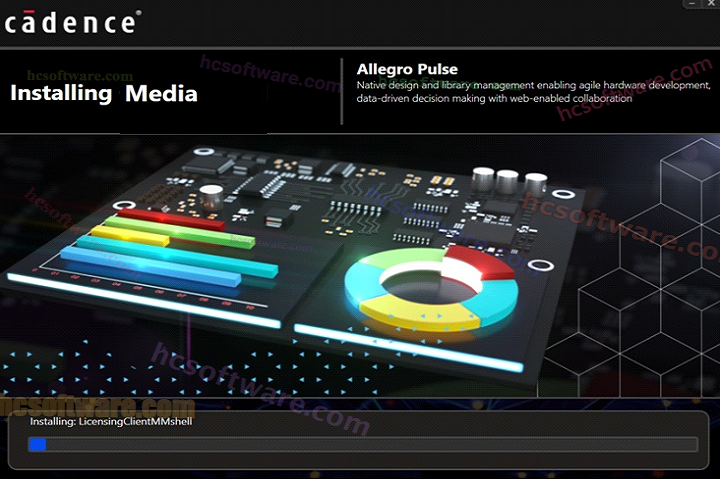Click the Allegro Pulse description paragraph
Image resolution: width=720 pixels, height=480 pixels.
534,92
